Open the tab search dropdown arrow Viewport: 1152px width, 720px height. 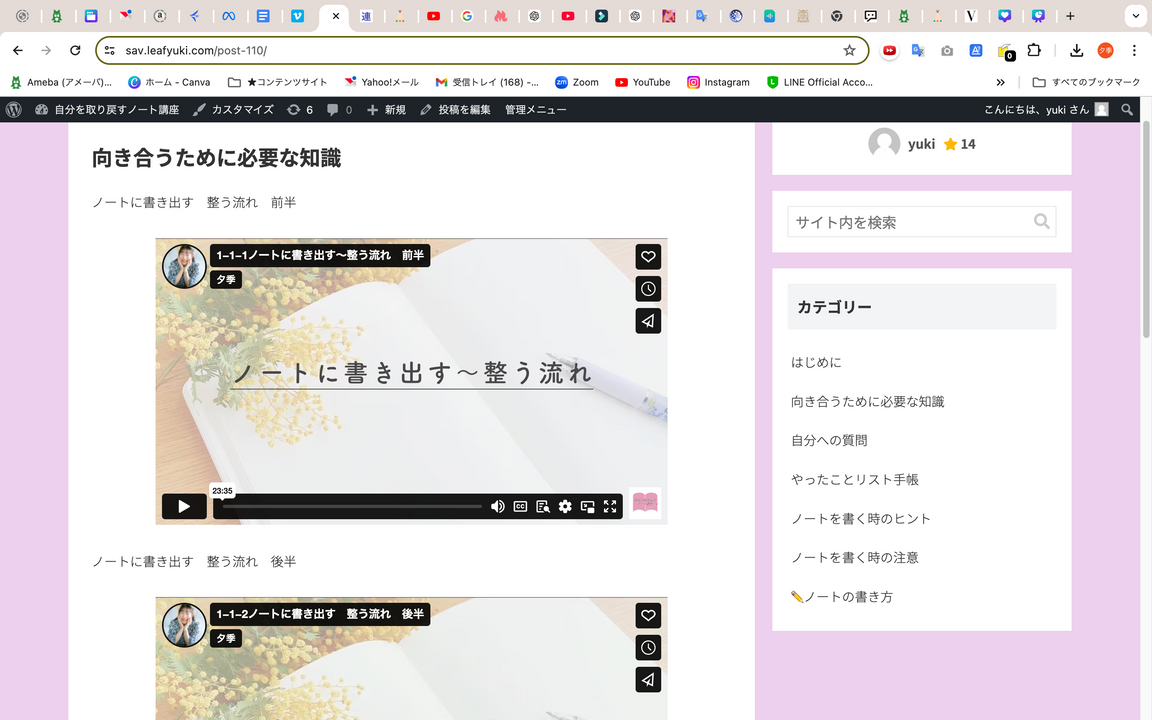(x=1135, y=16)
